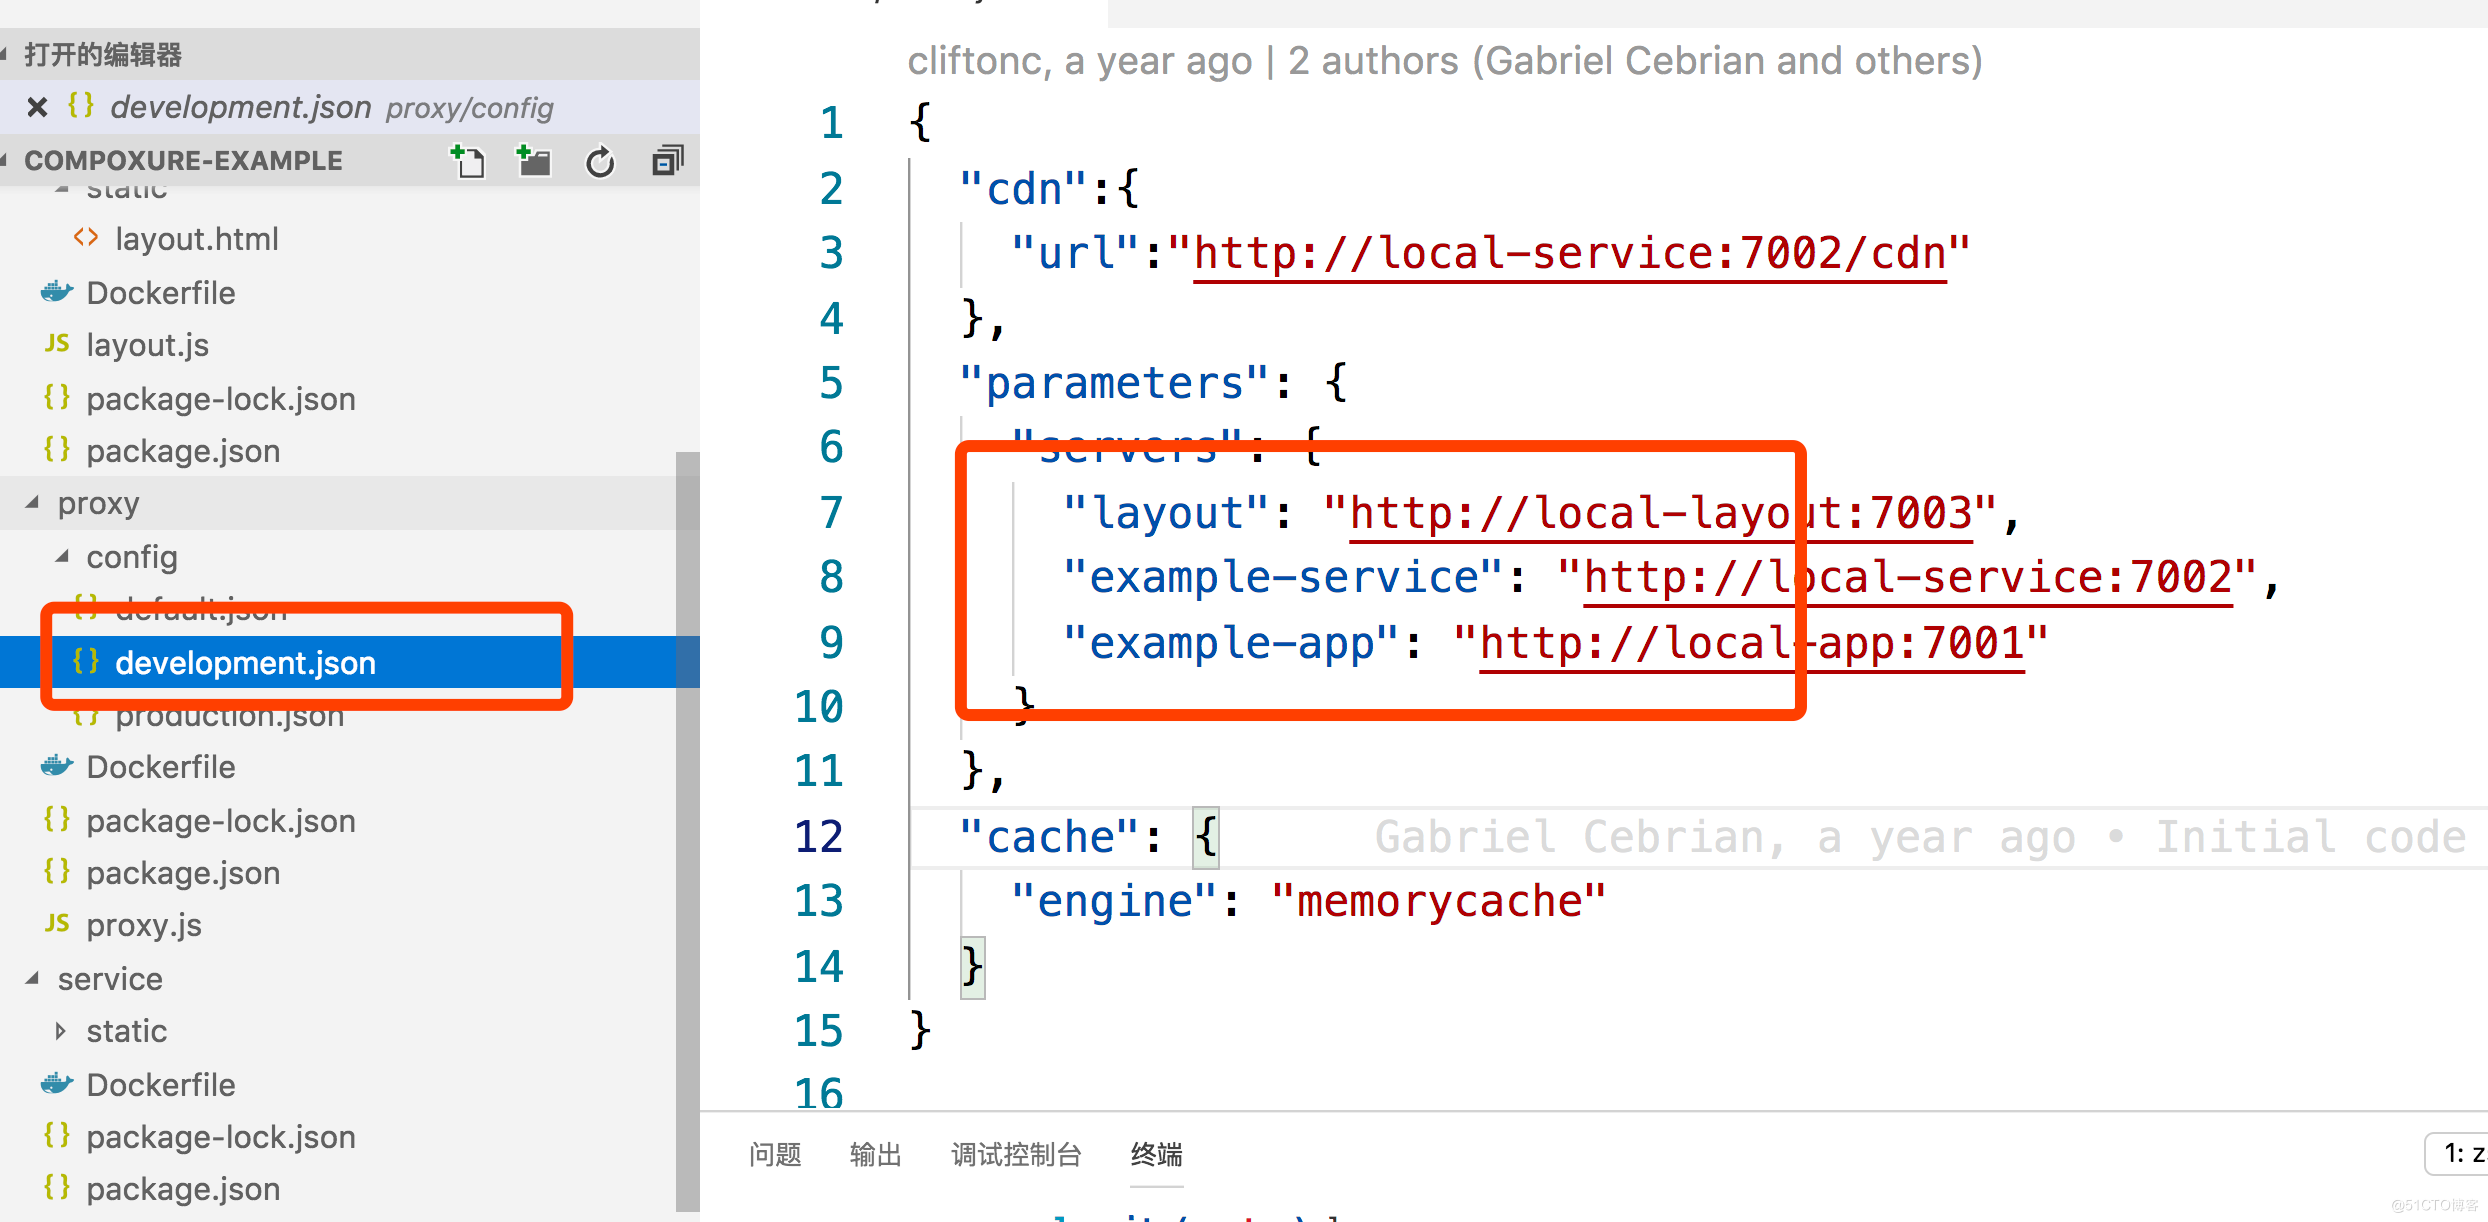Click Docker whale icon above layout.js
This screenshot has width=2488, height=1222.
[x=57, y=292]
